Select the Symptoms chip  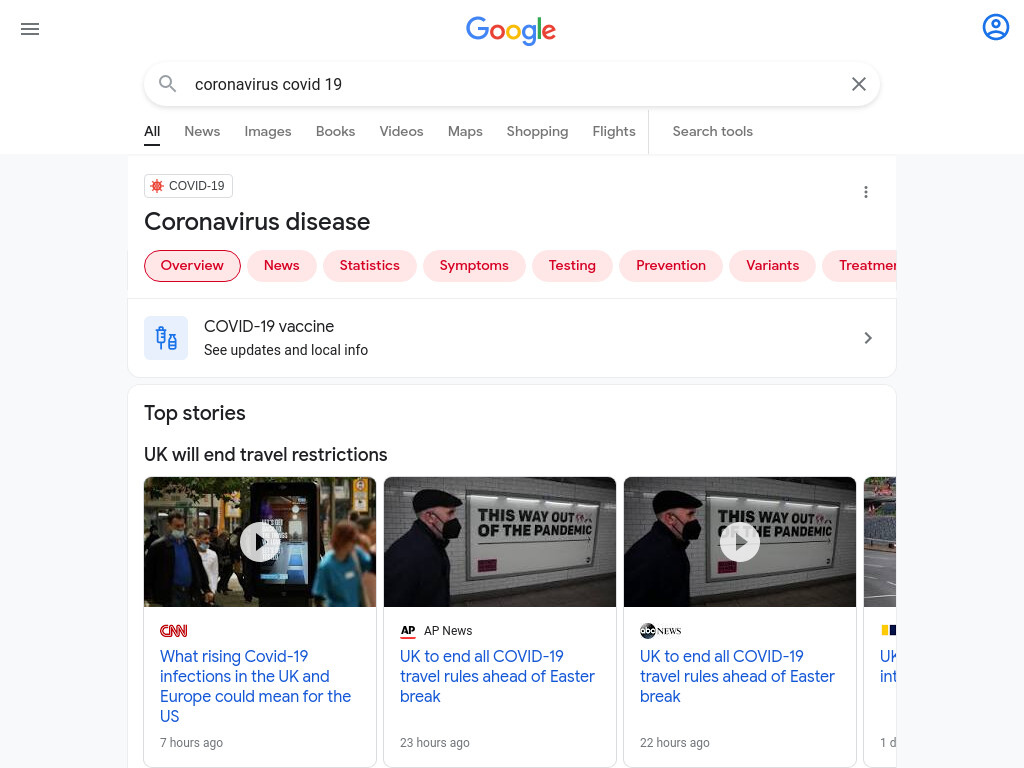pyautogui.click(x=474, y=266)
